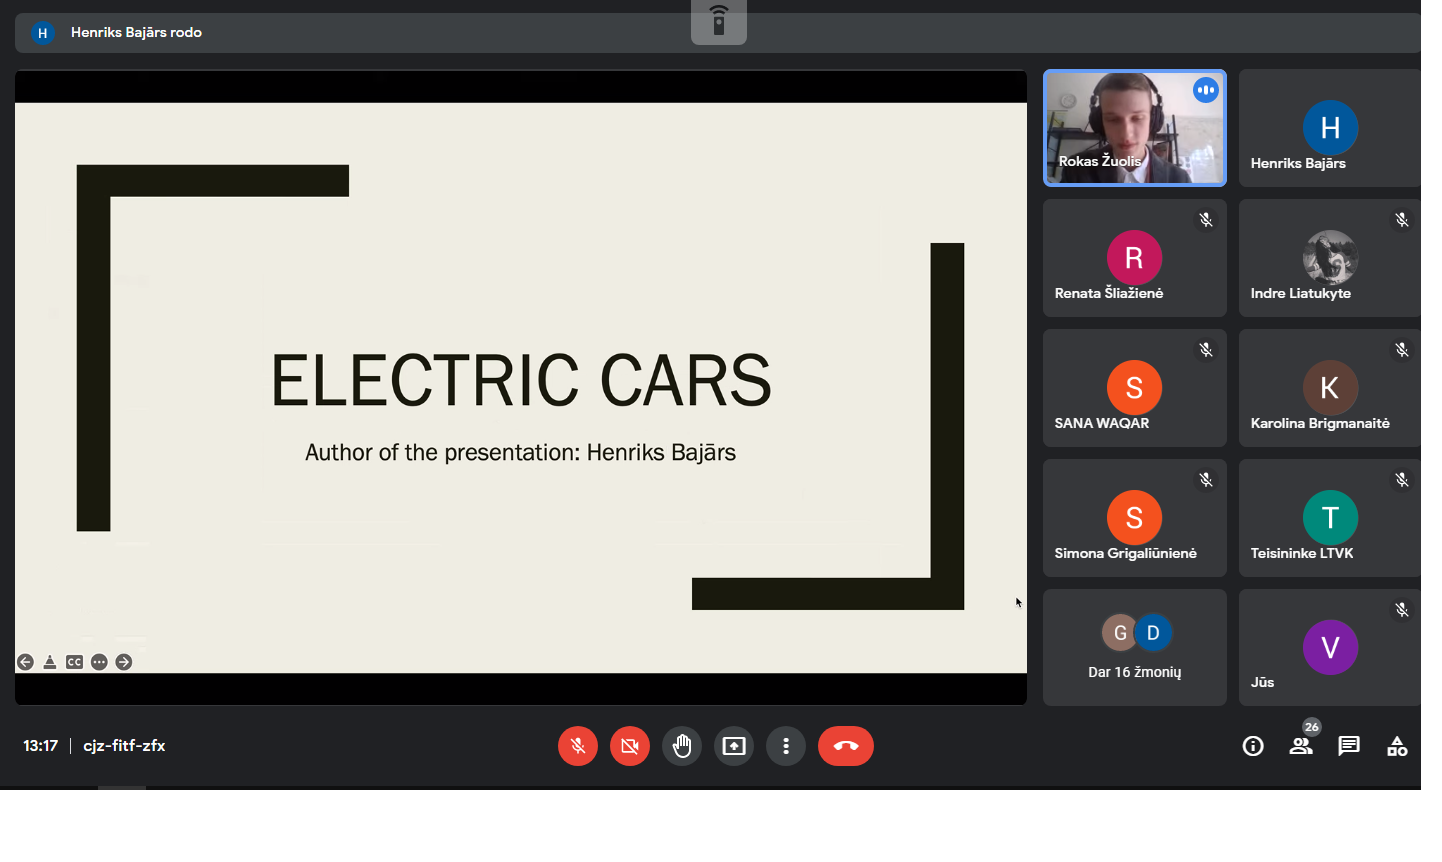Open the Dar 16 žmonių tile
1442x862 pixels.
point(1135,648)
